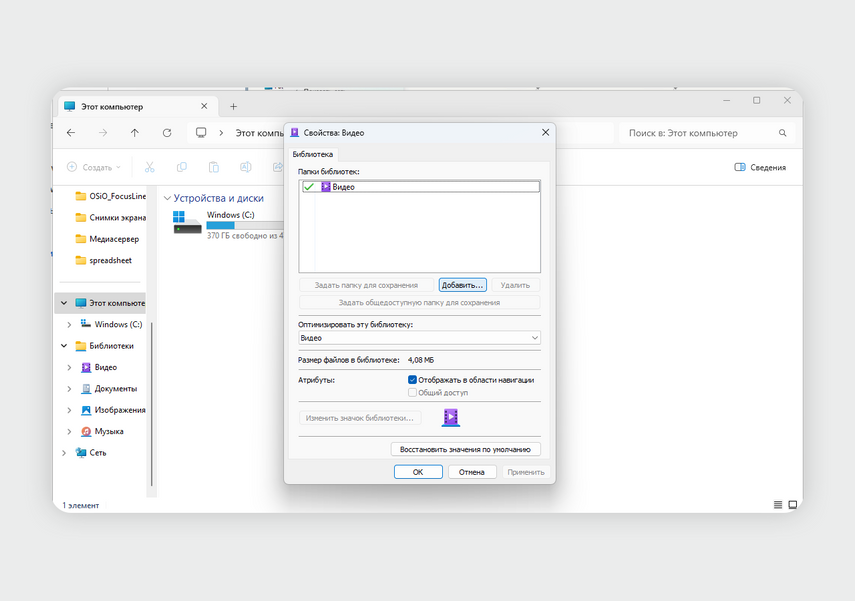855x601 pixels.
Task: Collapse the Этот компьютер sidebar node
Action: coord(64,303)
